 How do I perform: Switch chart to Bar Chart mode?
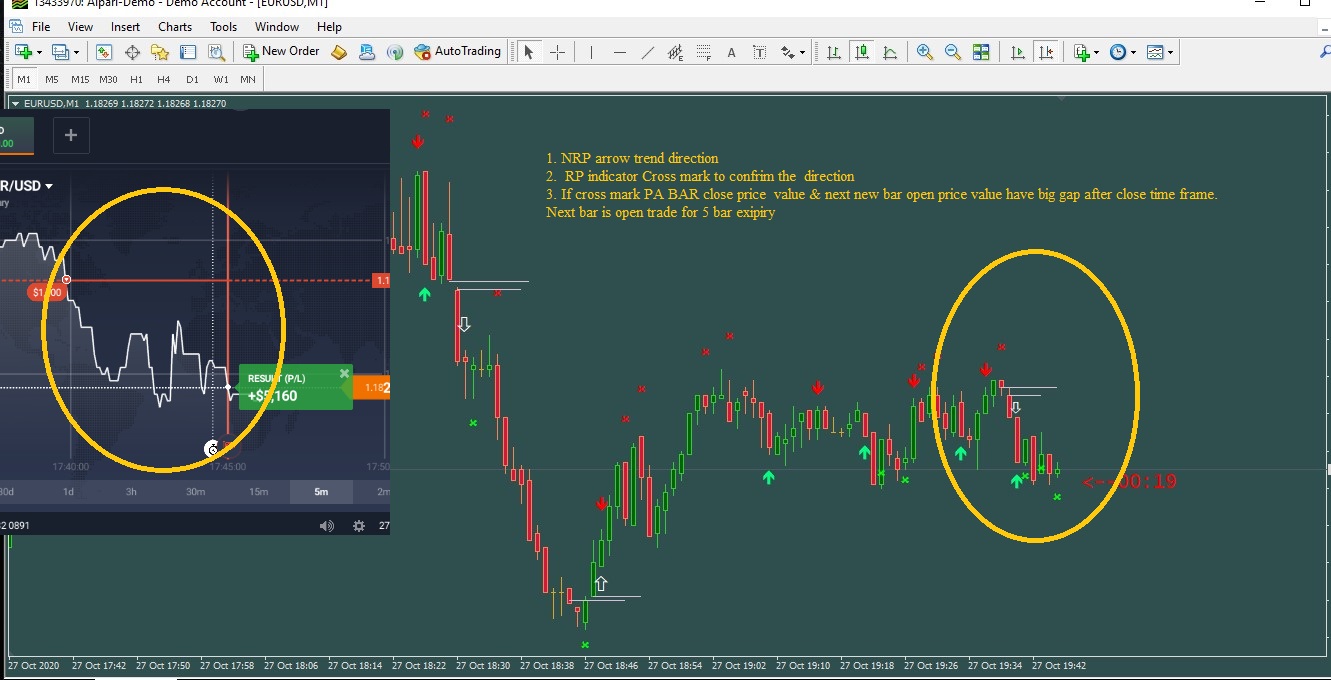click(x=833, y=52)
